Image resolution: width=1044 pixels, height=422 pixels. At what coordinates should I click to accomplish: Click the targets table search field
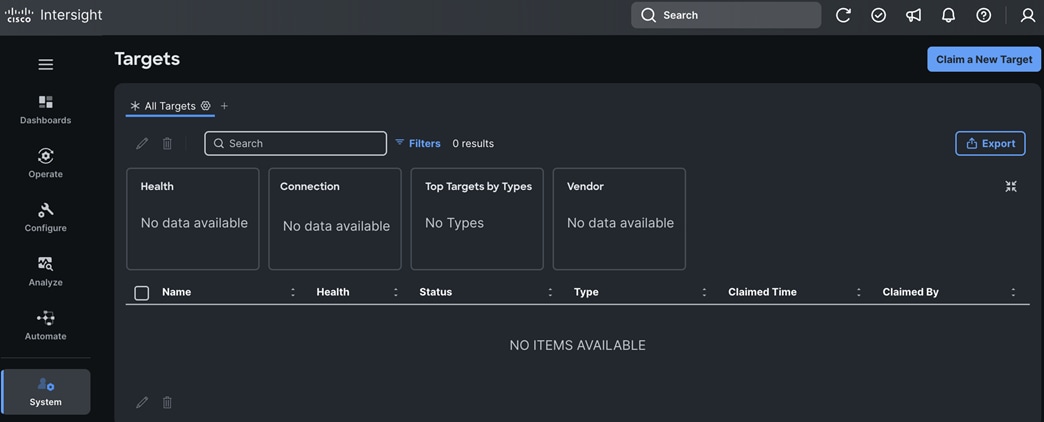pyautogui.click(x=296, y=143)
